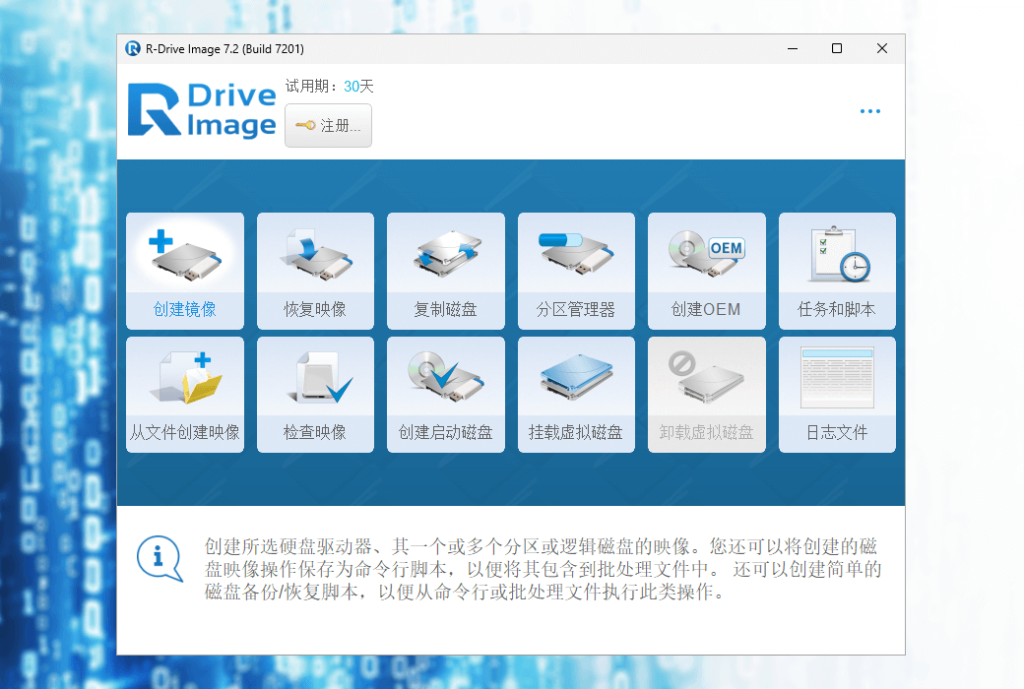Open 创建镜像 (create image) tile
The width and height of the screenshot is (1024, 689).
point(185,270)
